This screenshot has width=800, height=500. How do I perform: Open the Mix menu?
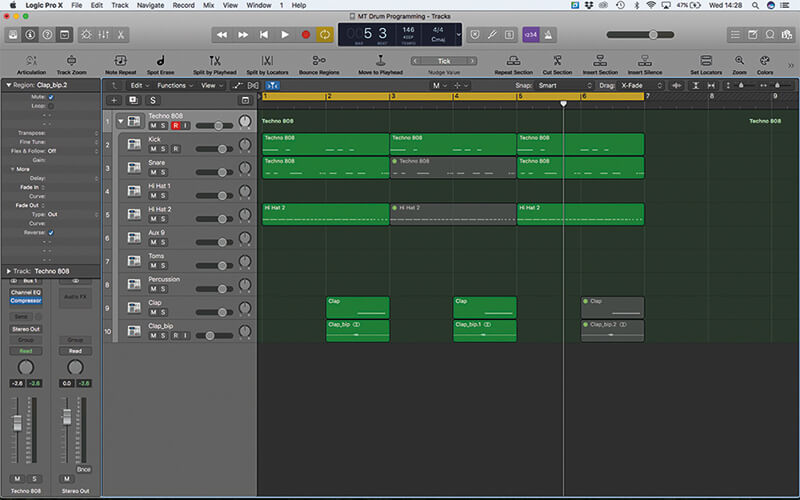(209, 5)
